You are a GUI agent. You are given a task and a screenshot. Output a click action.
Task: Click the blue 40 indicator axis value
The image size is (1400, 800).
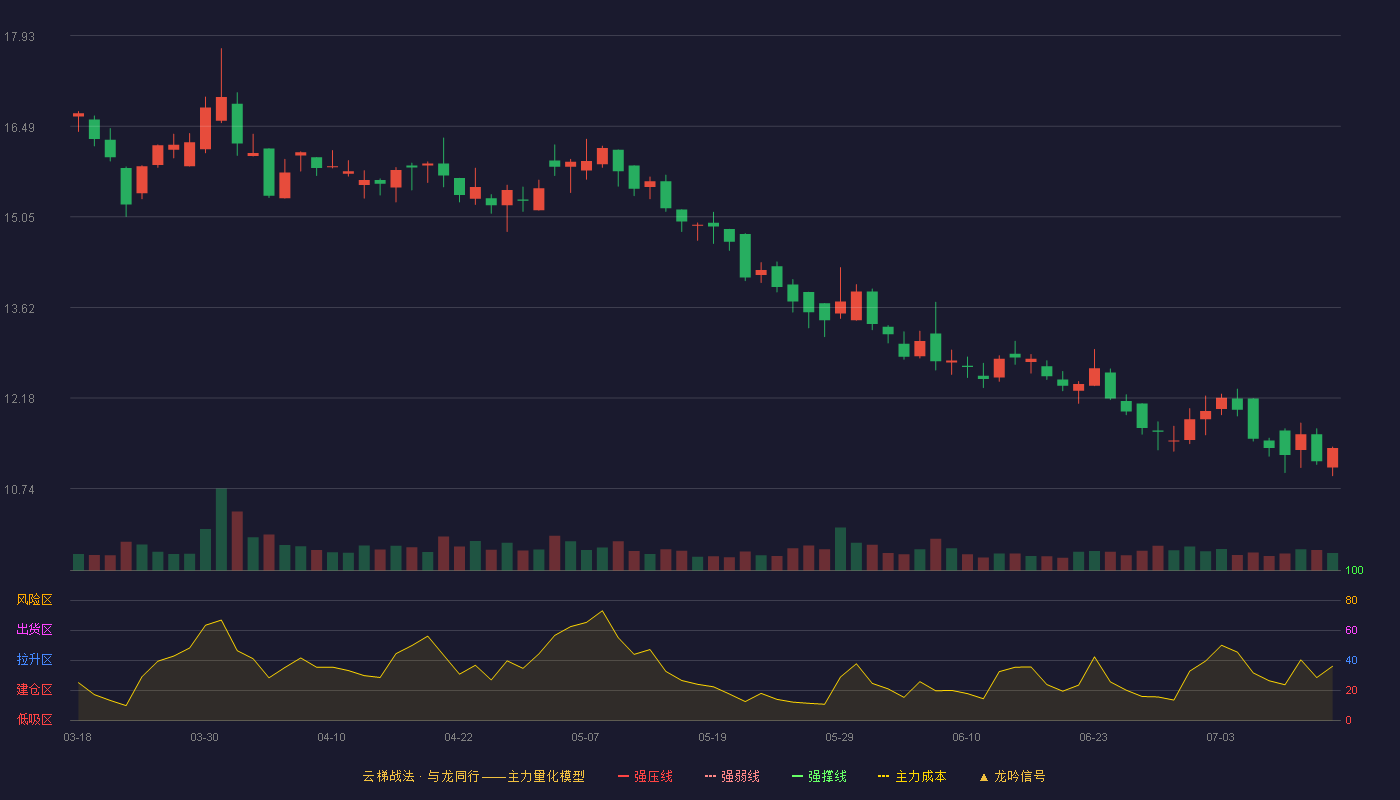(x=1351, y=660)
